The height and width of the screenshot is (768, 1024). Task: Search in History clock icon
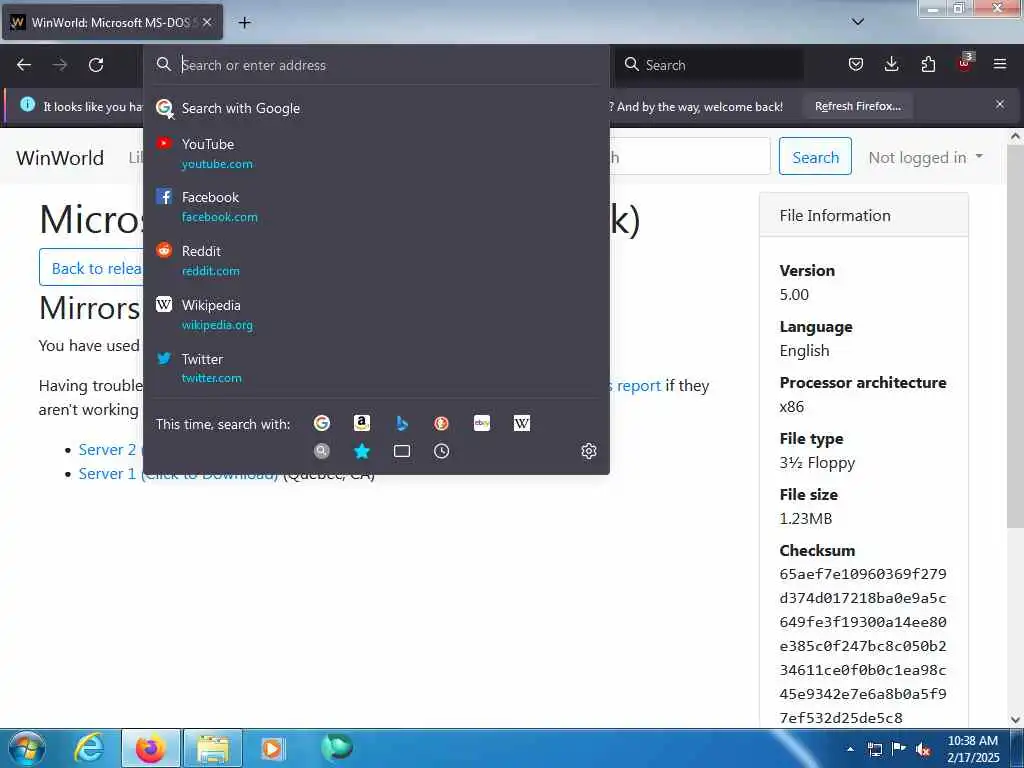441,451
